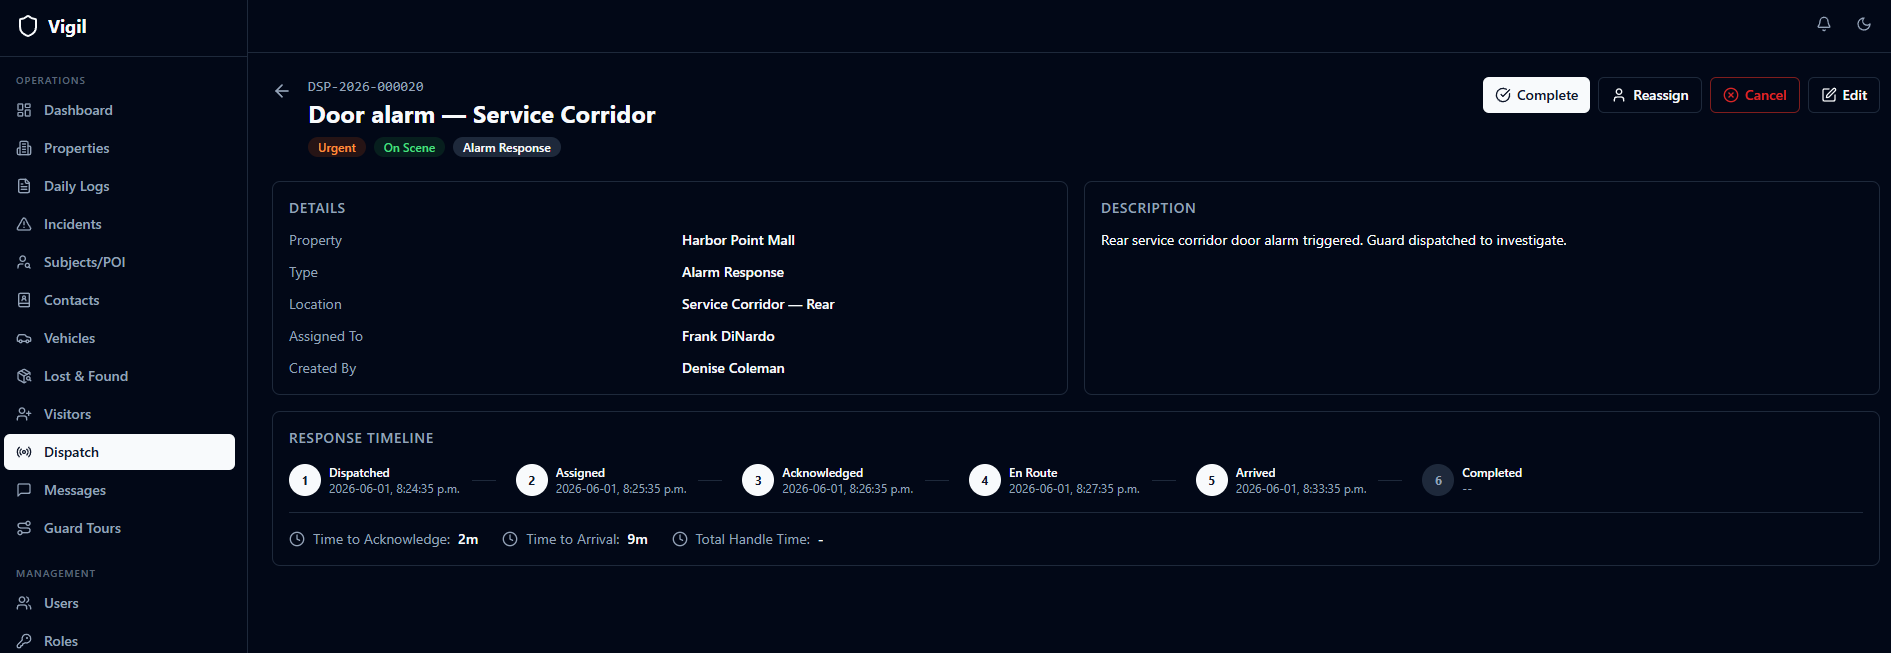Click the Vigil shield logo icon
The image size is (1891, 653).
tap(28, 26)
